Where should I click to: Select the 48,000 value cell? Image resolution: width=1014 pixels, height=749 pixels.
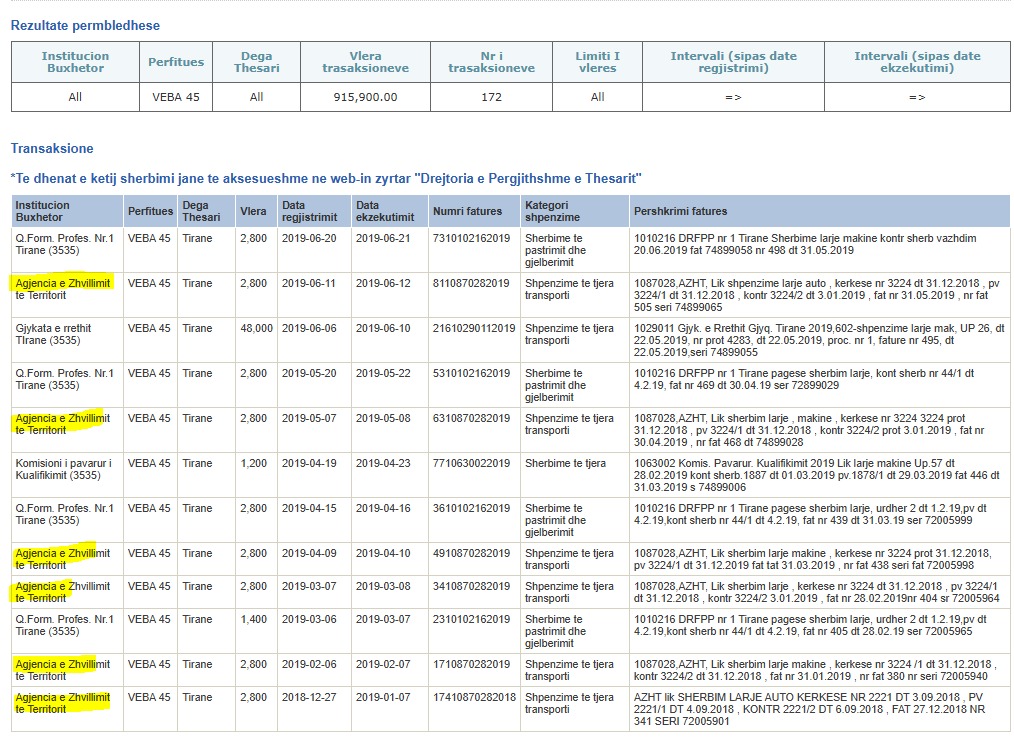coord(256,328)
